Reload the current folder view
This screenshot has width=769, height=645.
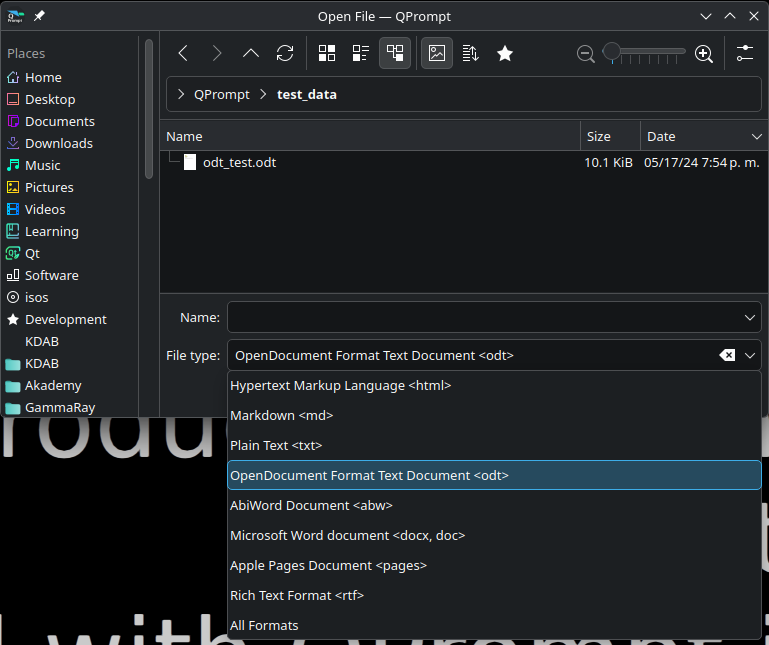point(285,54)
